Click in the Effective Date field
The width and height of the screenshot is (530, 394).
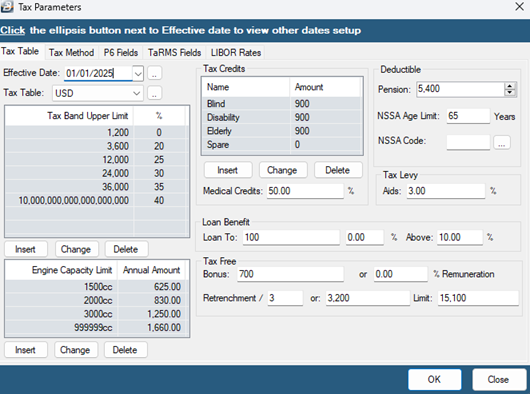pyautogui.click(x=98, y=73)
